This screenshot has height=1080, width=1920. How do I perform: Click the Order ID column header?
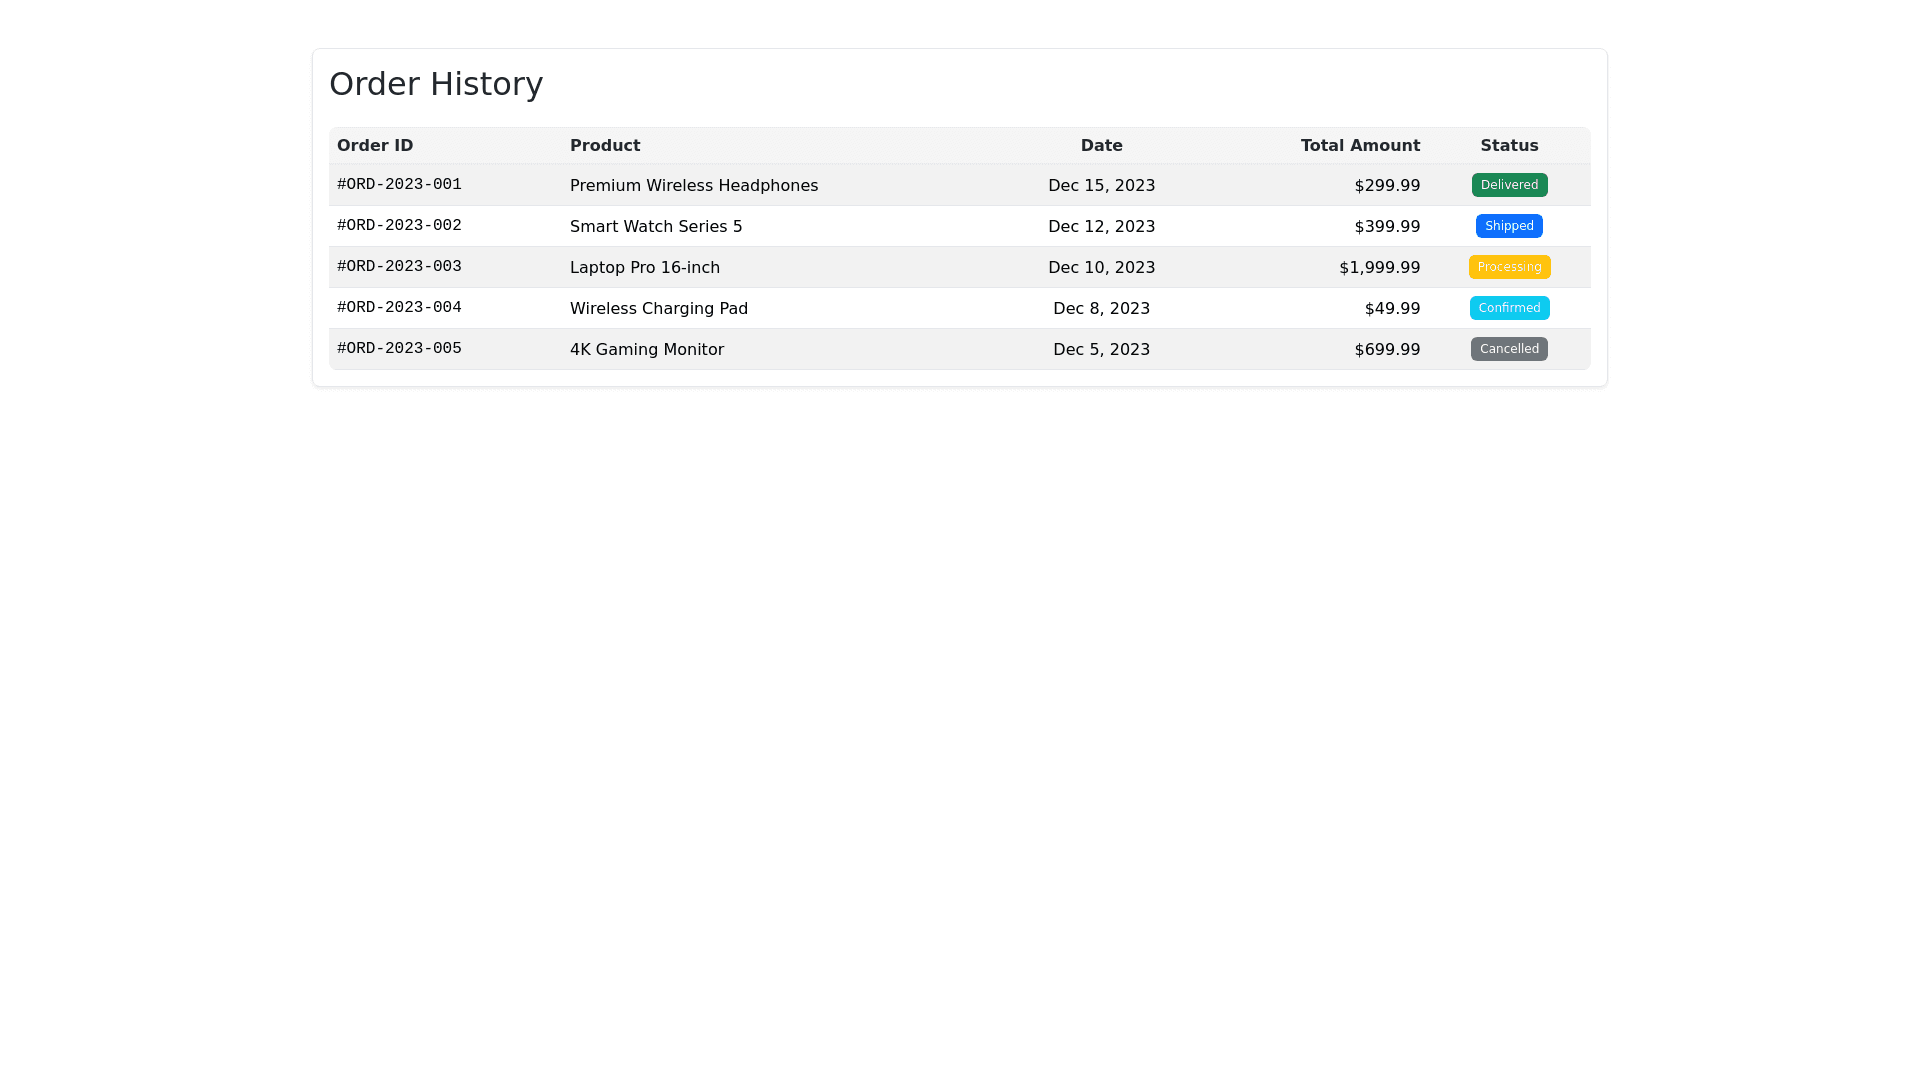[375, 146]
